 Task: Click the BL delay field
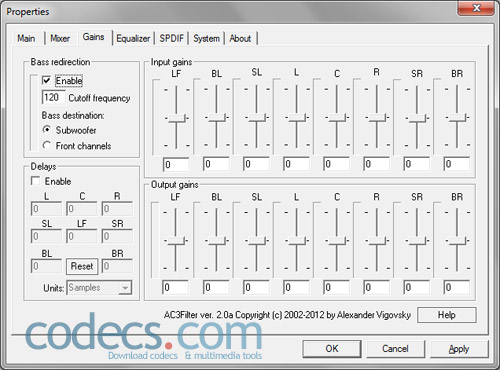[46, 266]
